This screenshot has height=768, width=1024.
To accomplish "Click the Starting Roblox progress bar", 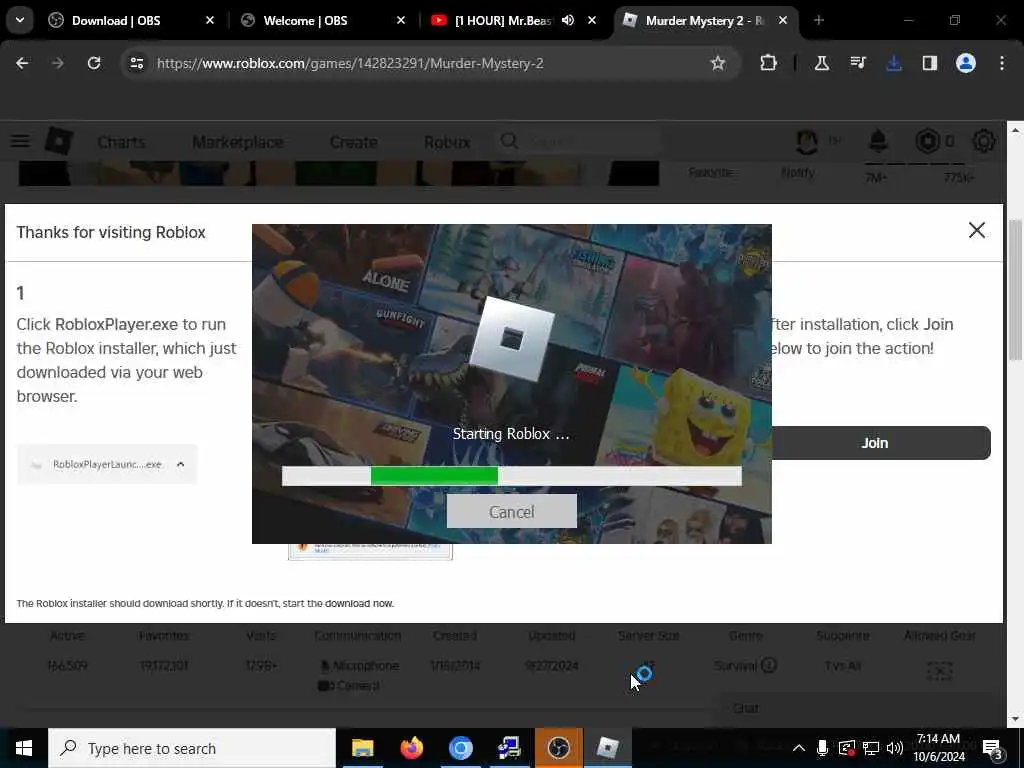I will [511, 475].
